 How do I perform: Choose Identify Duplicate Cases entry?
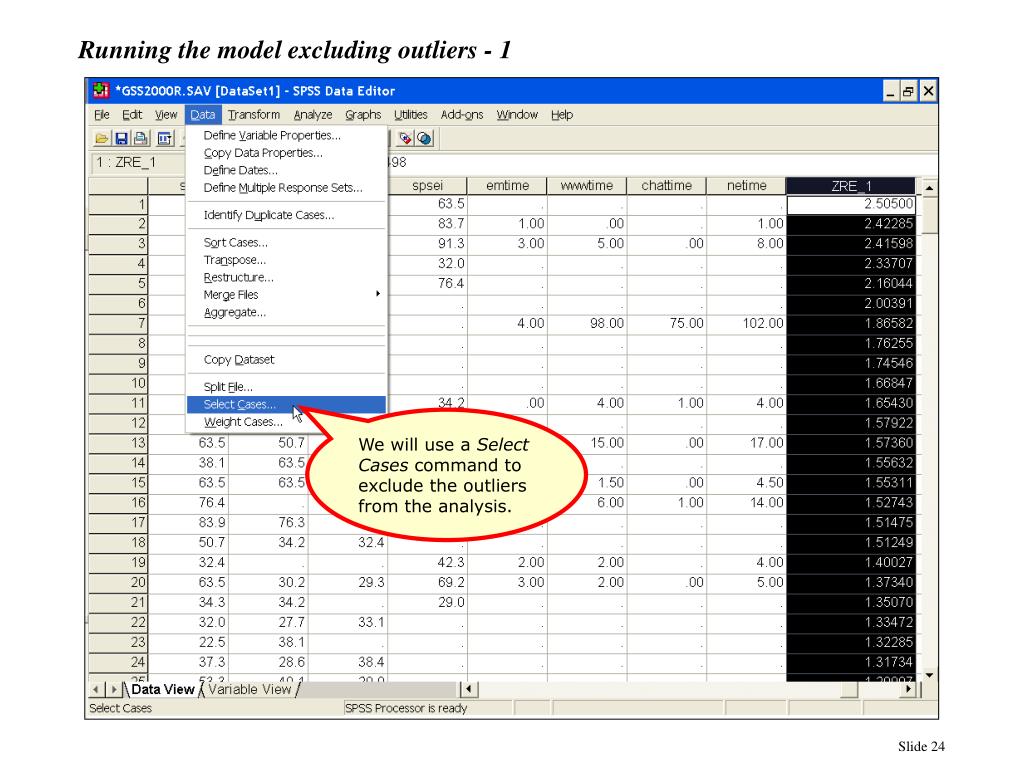tap(286, 215)
